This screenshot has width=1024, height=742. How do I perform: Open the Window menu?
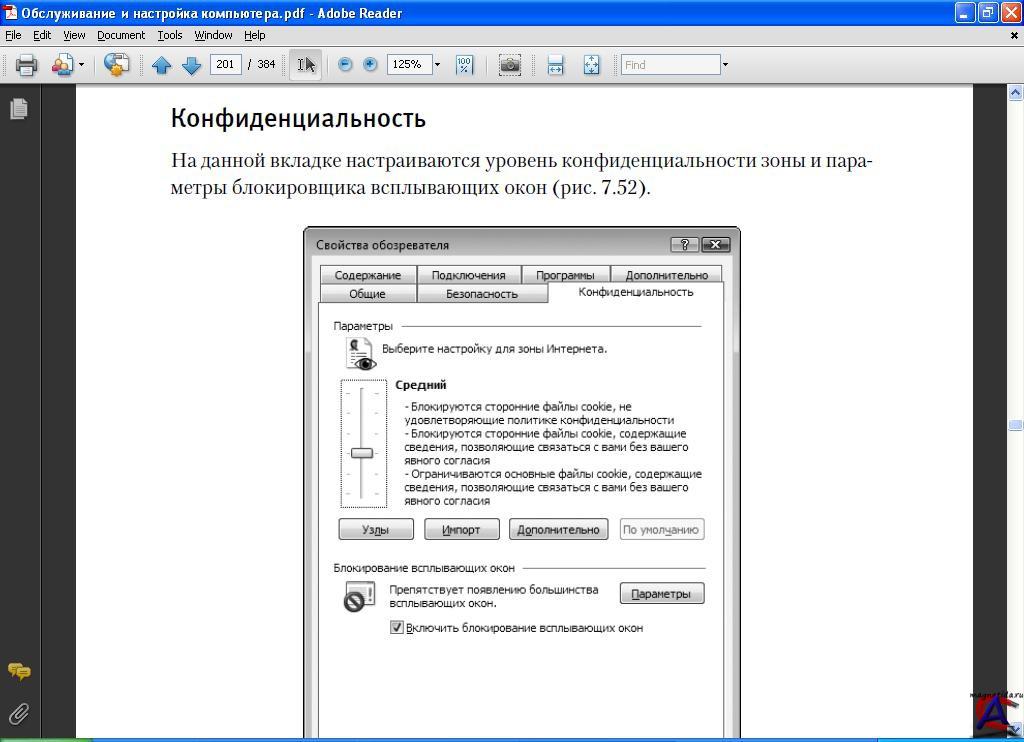point(213,35)
